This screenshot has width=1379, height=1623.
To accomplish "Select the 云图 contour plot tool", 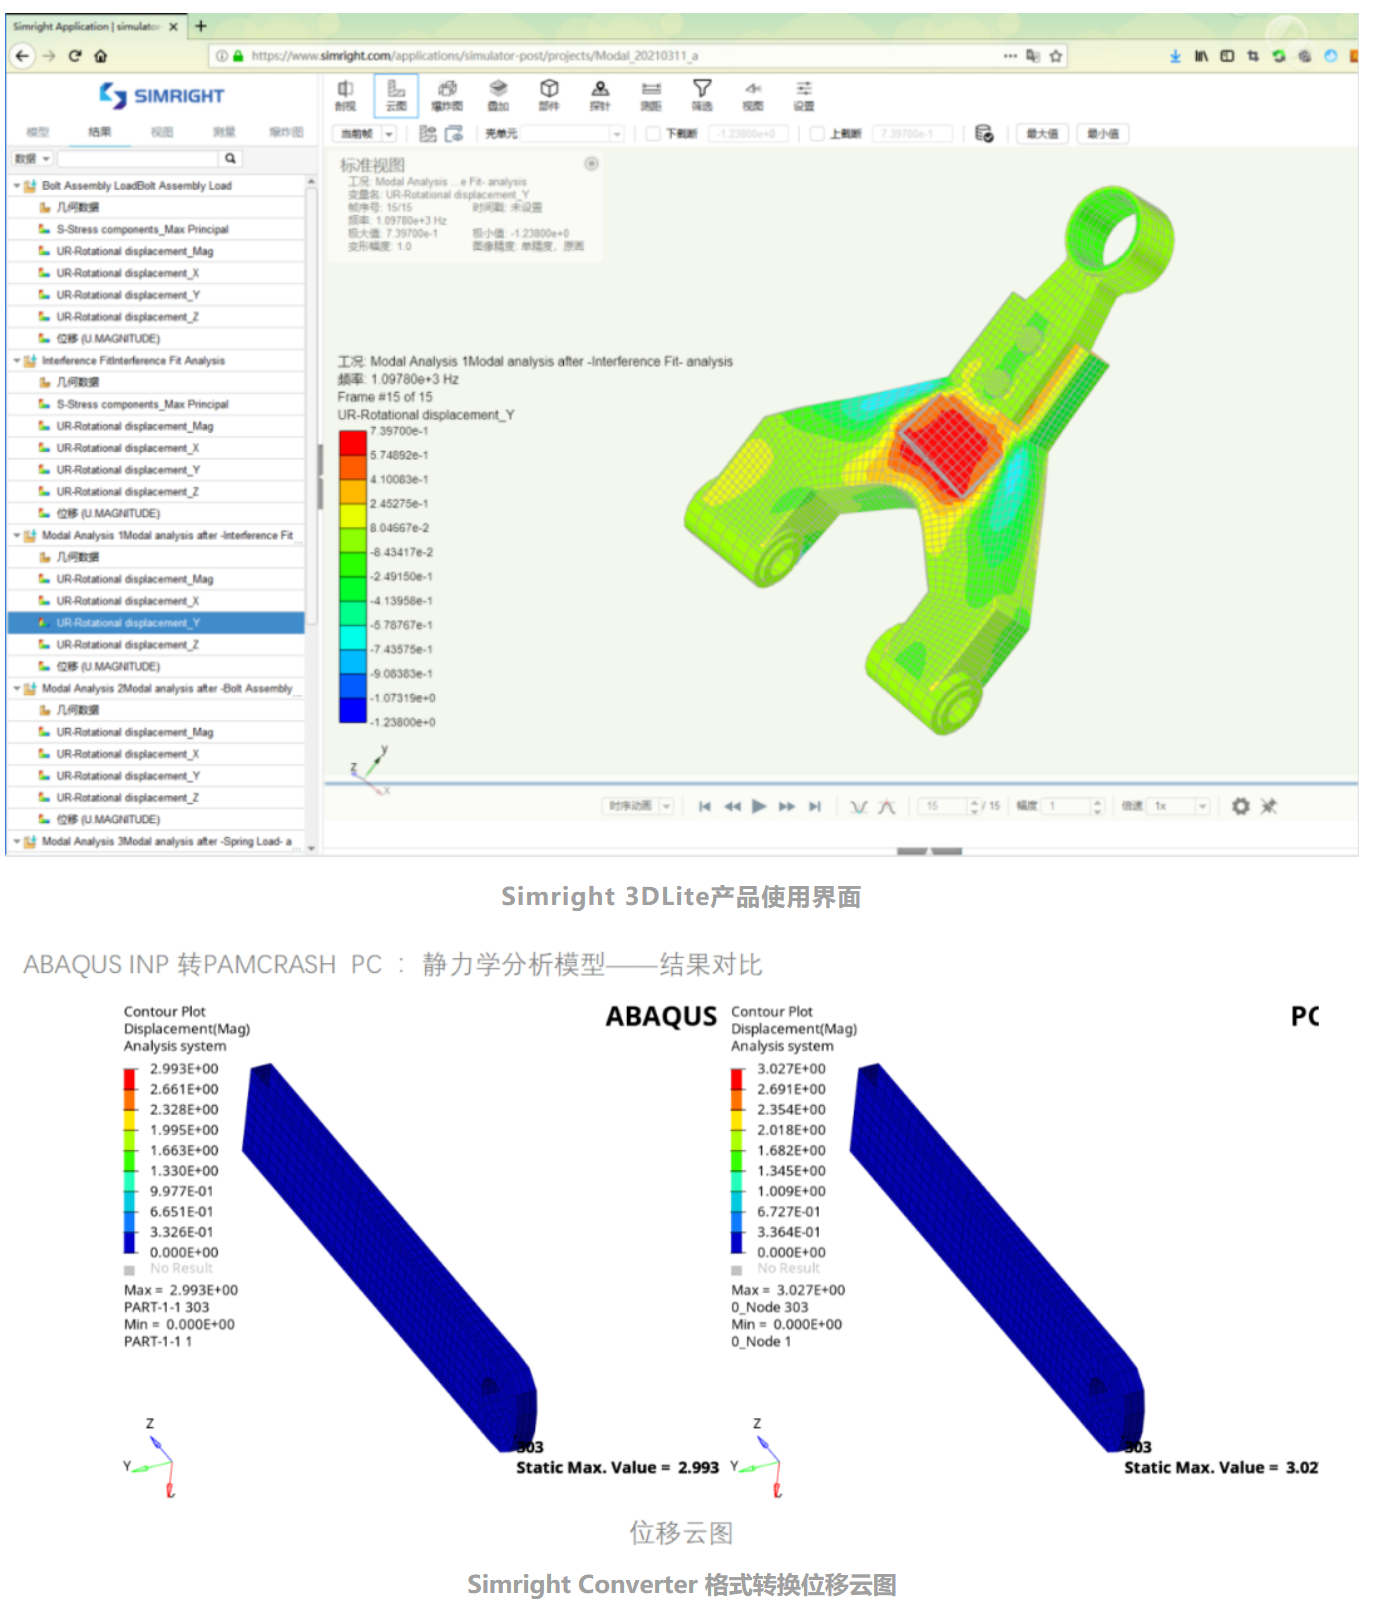I will click(396, 95).
